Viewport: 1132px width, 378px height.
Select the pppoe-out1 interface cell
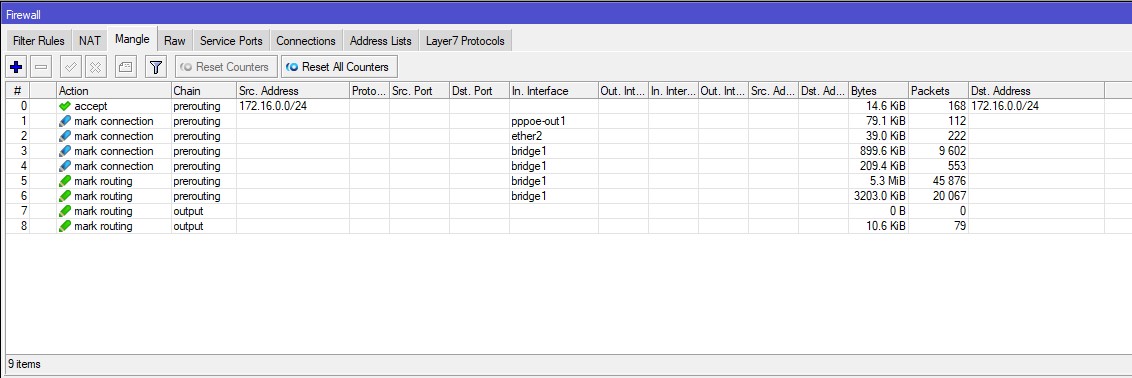[x=553, y=121]
